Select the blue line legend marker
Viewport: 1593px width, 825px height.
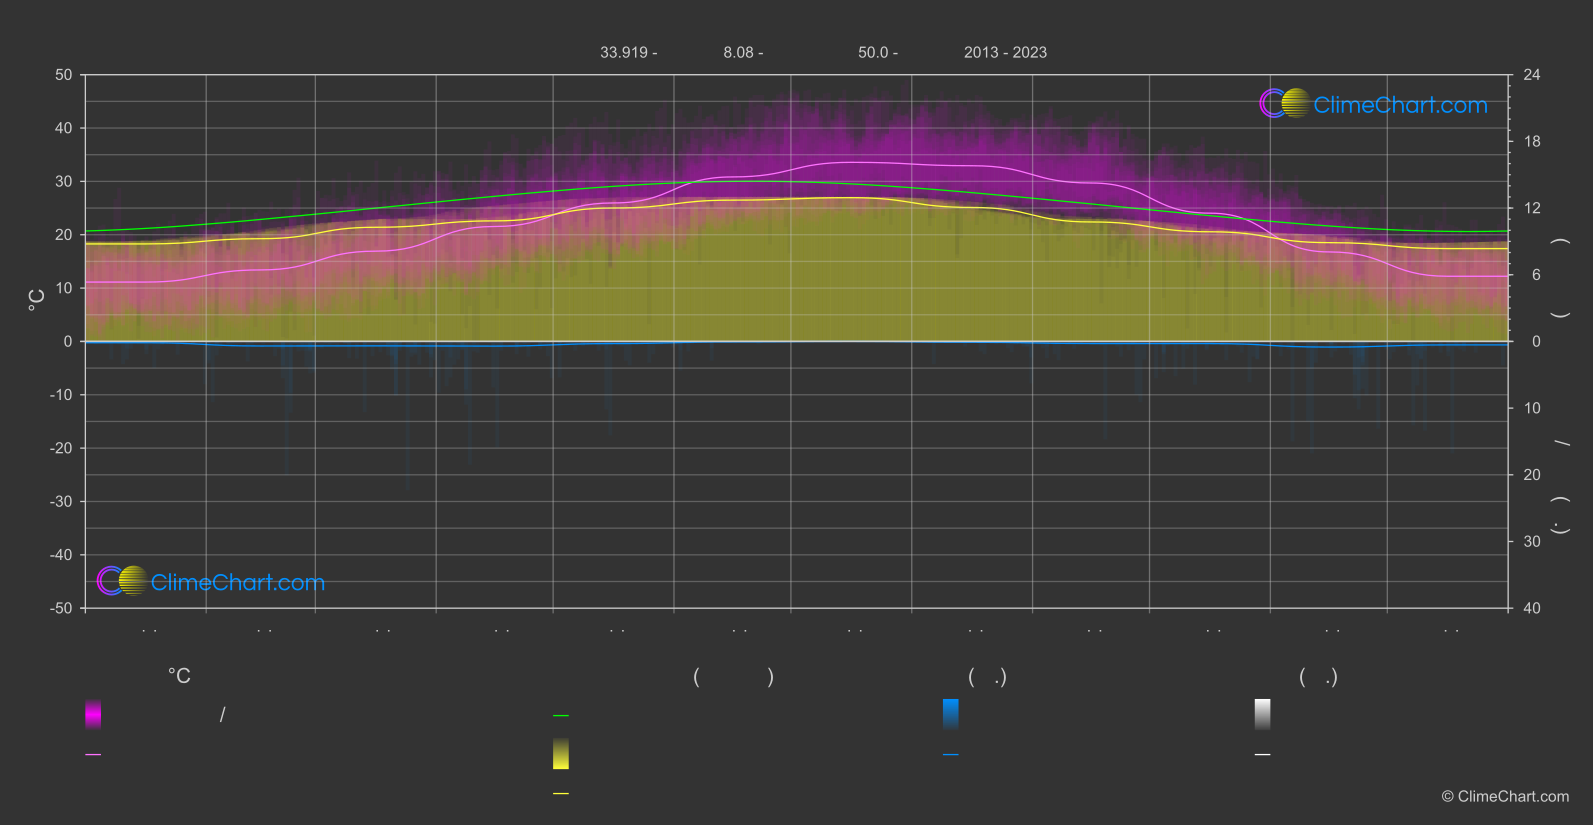951,755
